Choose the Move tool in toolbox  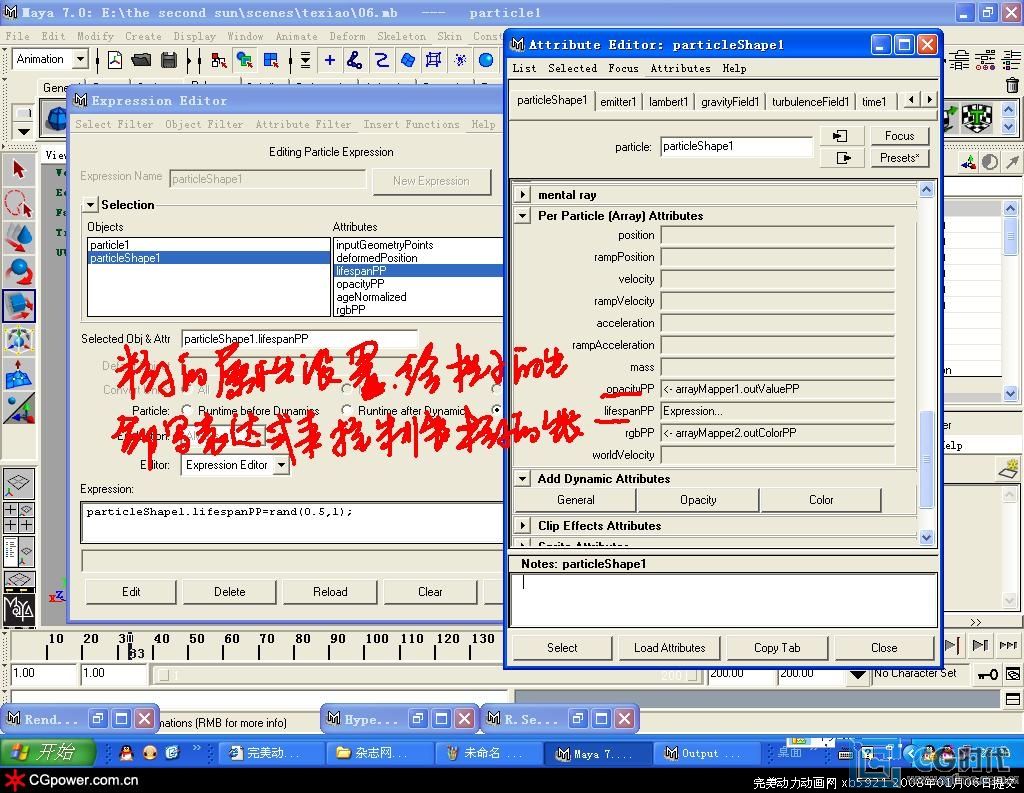click(19, 237)
